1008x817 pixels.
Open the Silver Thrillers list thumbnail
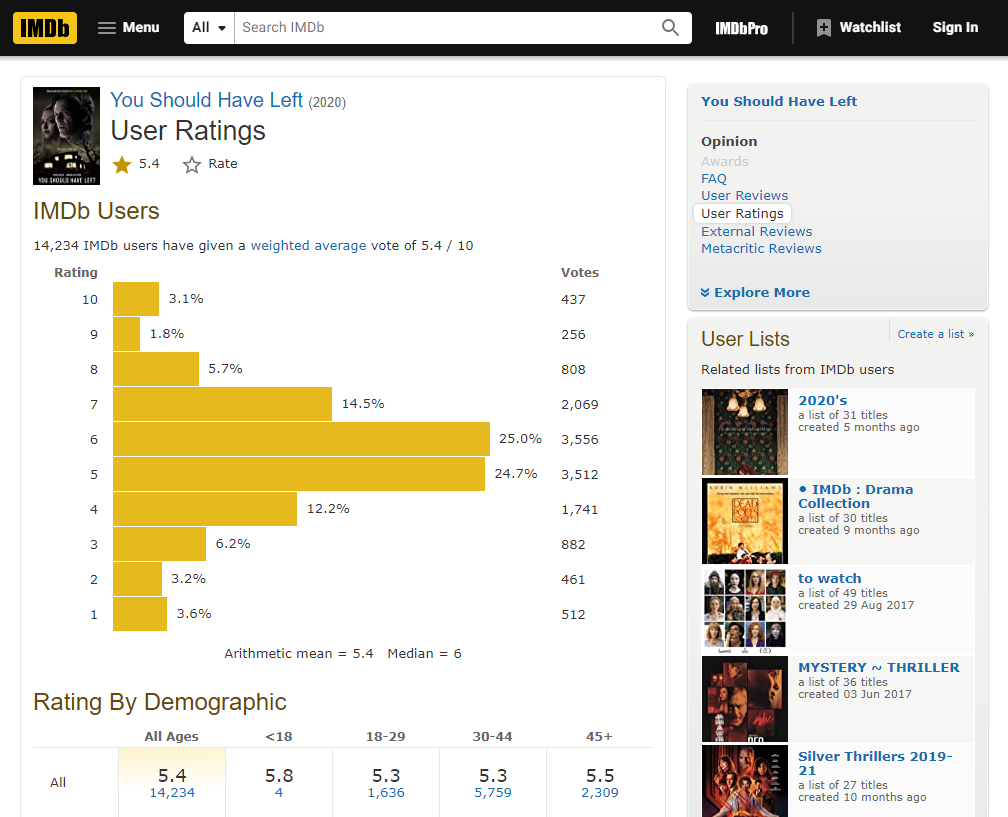(x=744, y=781)
